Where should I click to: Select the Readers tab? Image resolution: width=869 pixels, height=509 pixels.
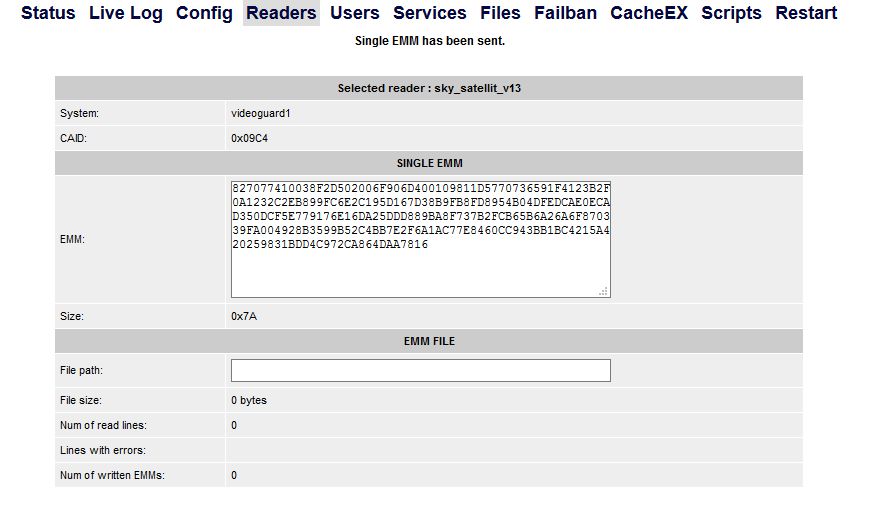coord(282,13)
